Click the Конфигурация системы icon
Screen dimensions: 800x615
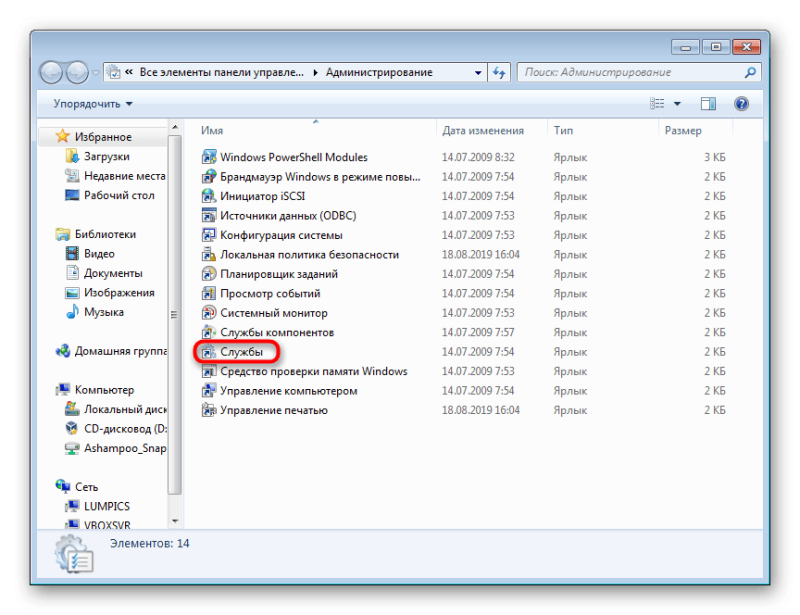[x=209, y=235]
